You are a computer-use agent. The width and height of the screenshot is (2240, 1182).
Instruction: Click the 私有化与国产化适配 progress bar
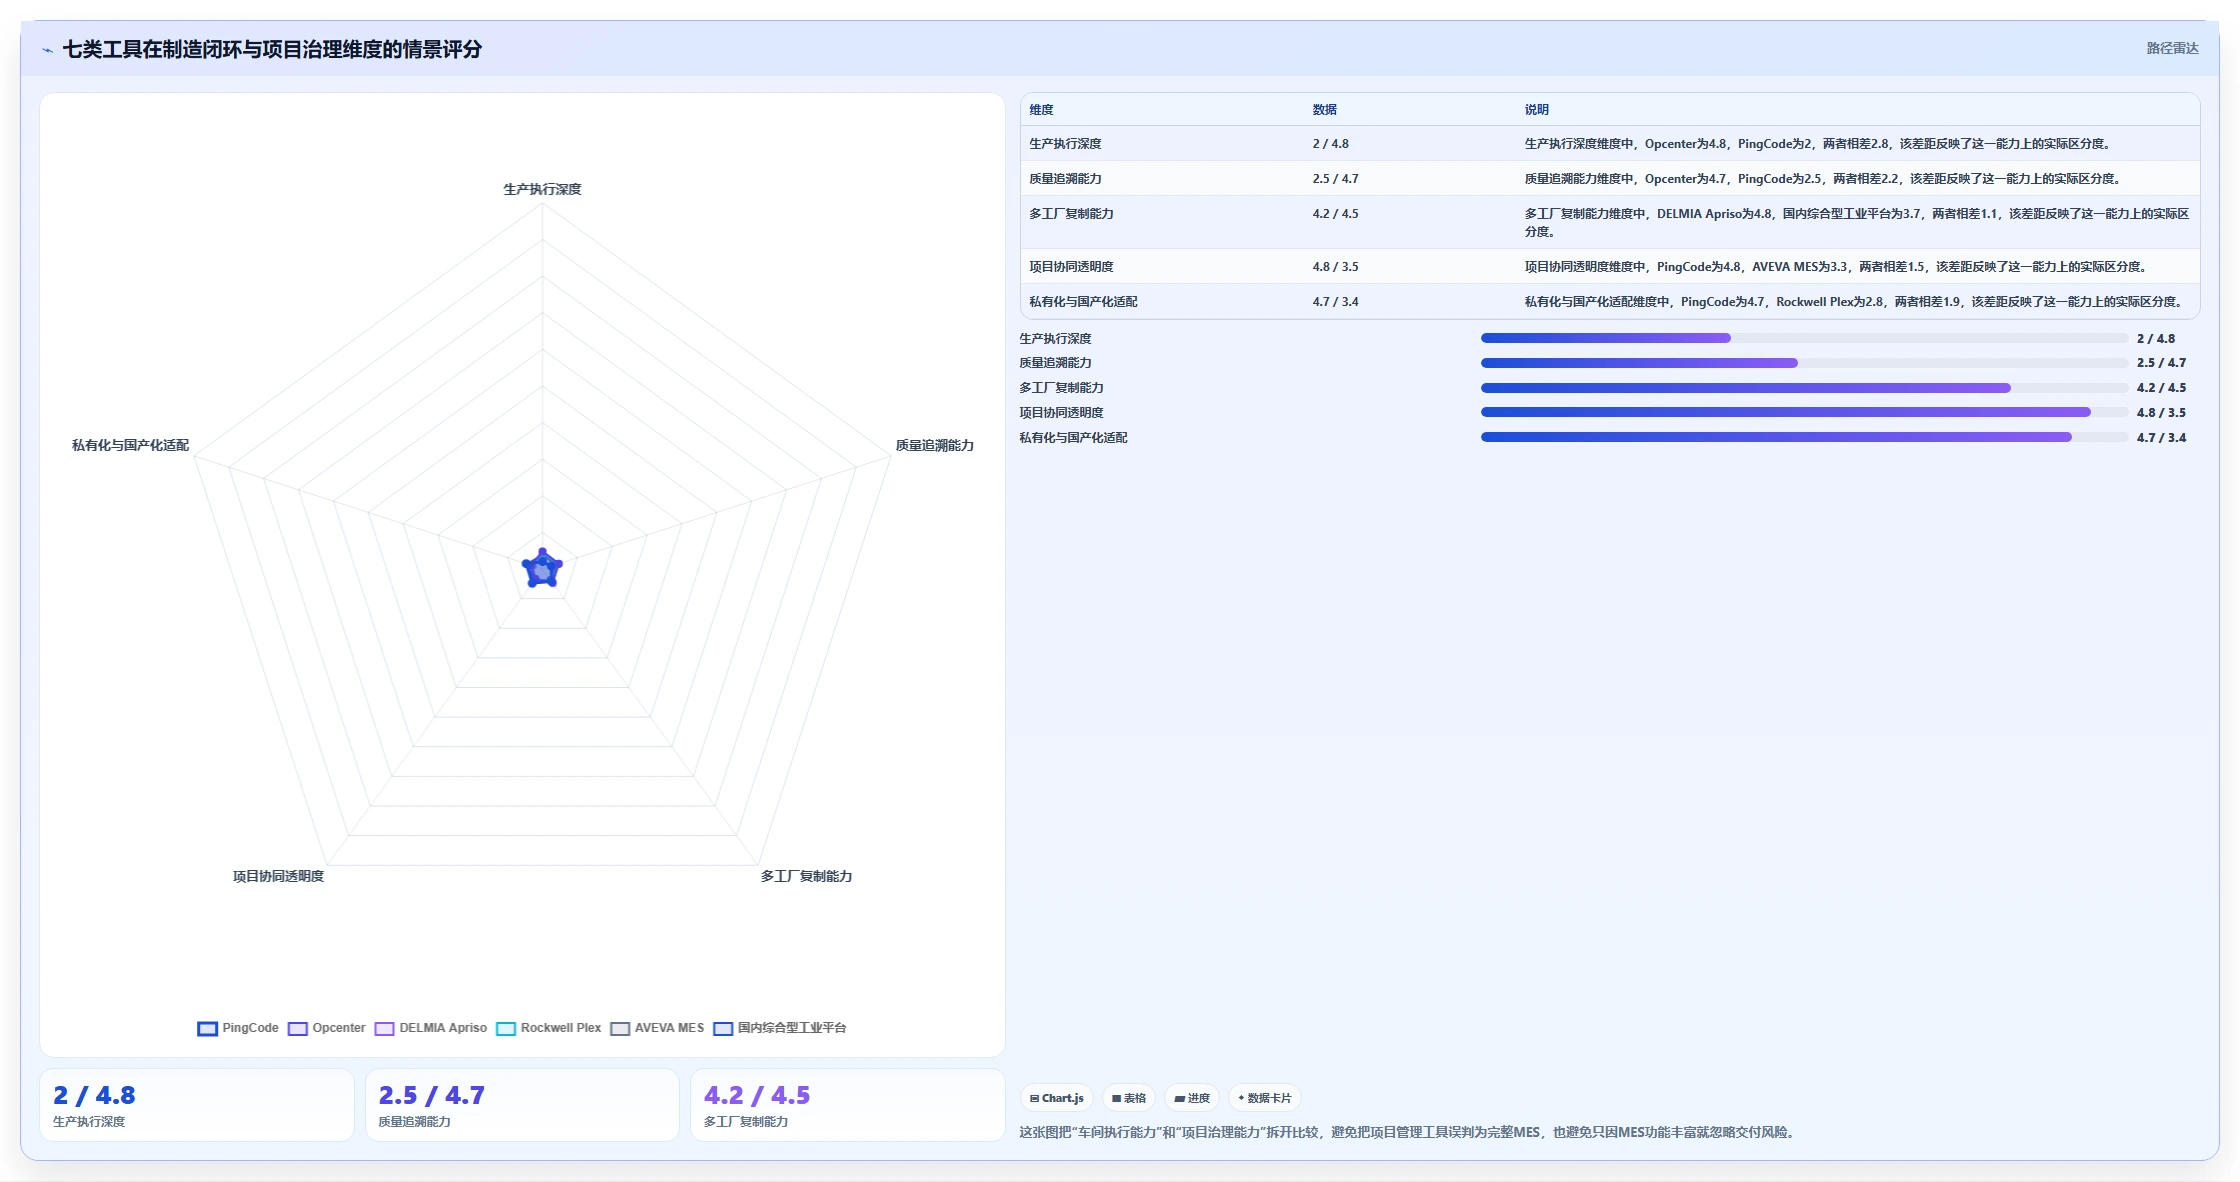click(x=1804, y=437)
